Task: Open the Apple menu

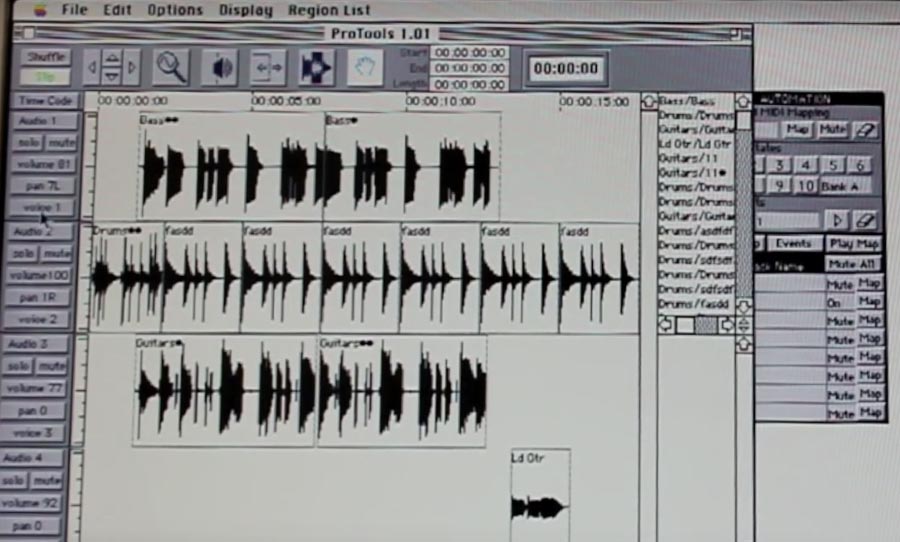Action: click(x=40, y=10)
